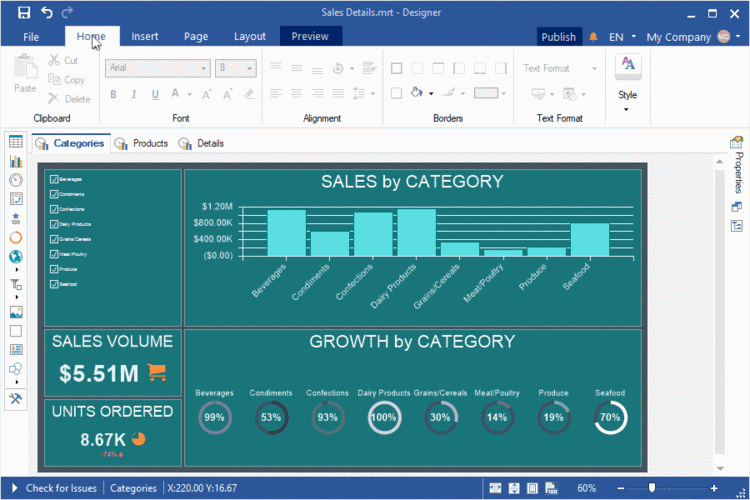750x500 pixels.
Task: Add a pivot table element from the toolbox
Action: (16, 199)
